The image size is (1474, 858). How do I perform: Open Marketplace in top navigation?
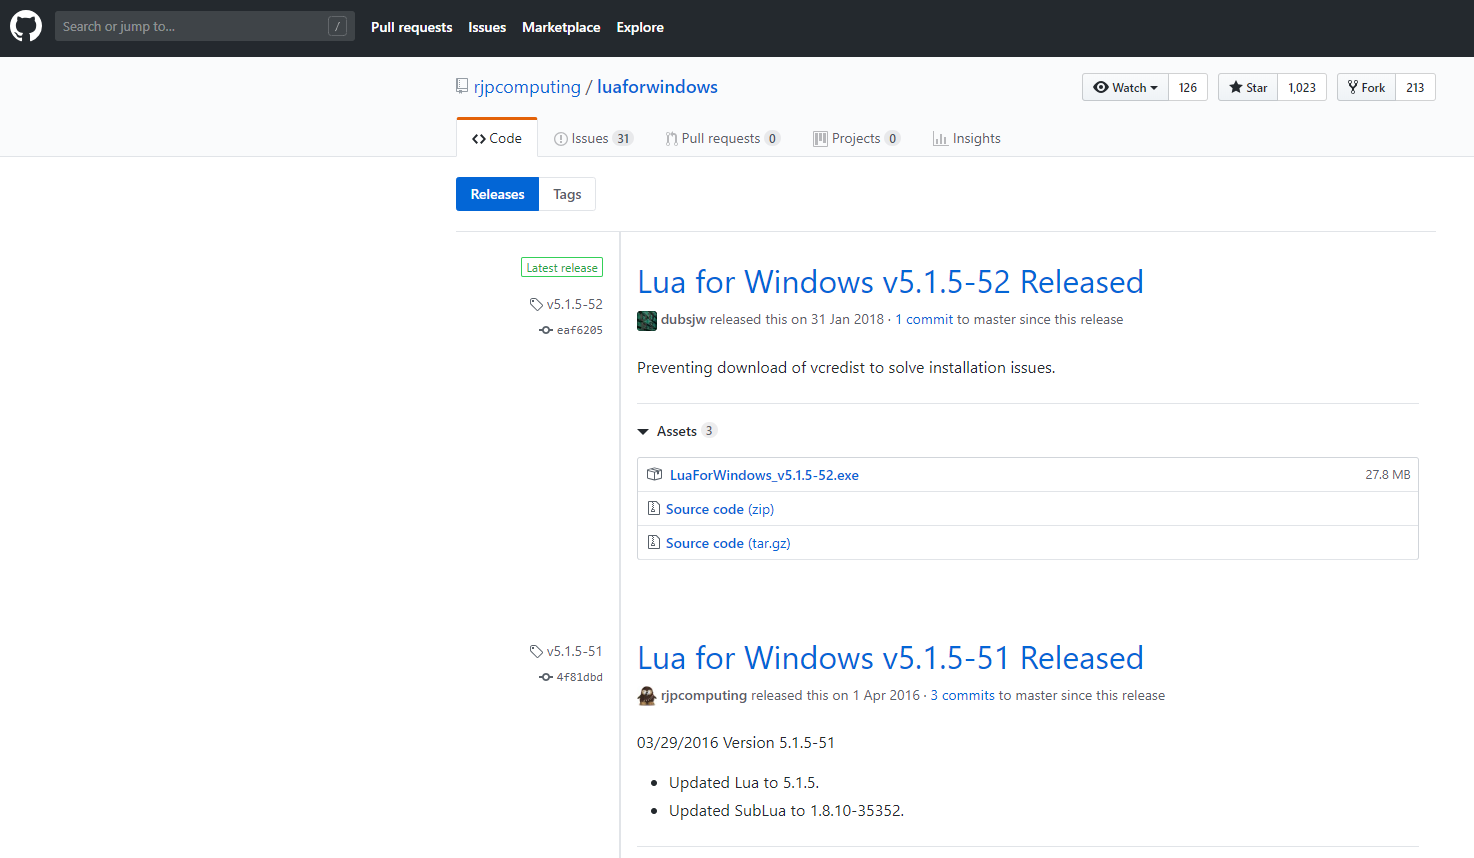tap(561, 27)
